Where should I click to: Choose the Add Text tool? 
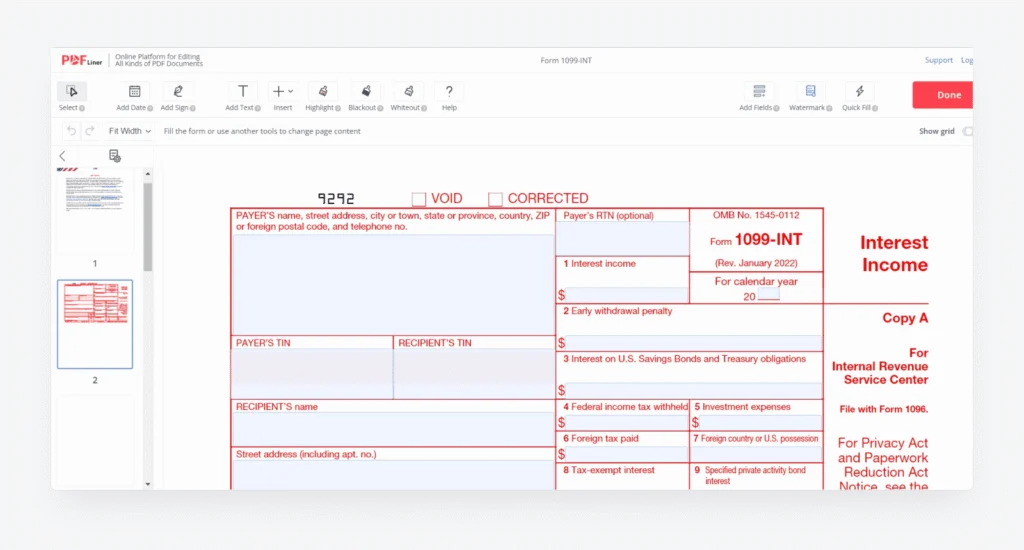(243, 91)
